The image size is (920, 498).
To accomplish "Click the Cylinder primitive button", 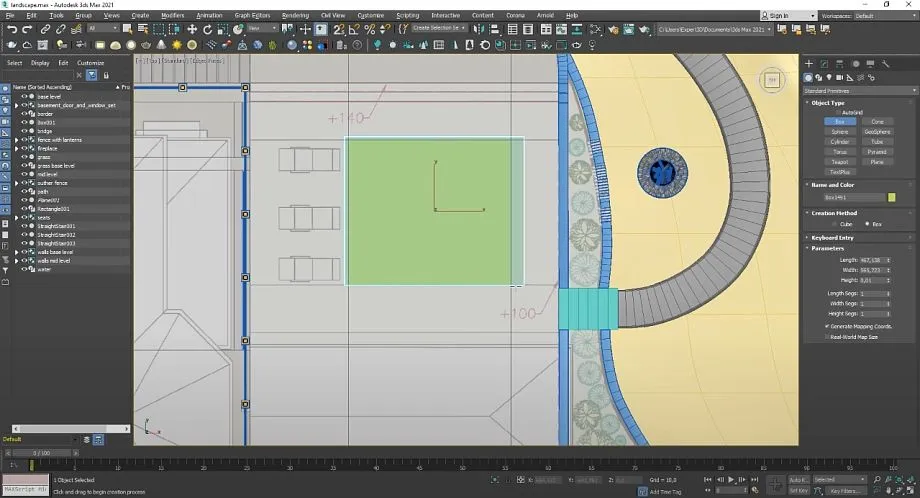I will (840, 142).
